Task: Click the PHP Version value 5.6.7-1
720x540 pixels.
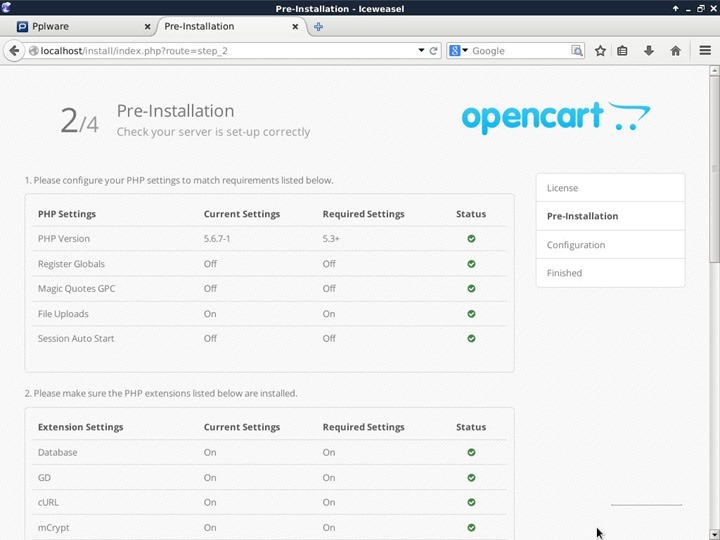Action: click(x=217, y=239)
